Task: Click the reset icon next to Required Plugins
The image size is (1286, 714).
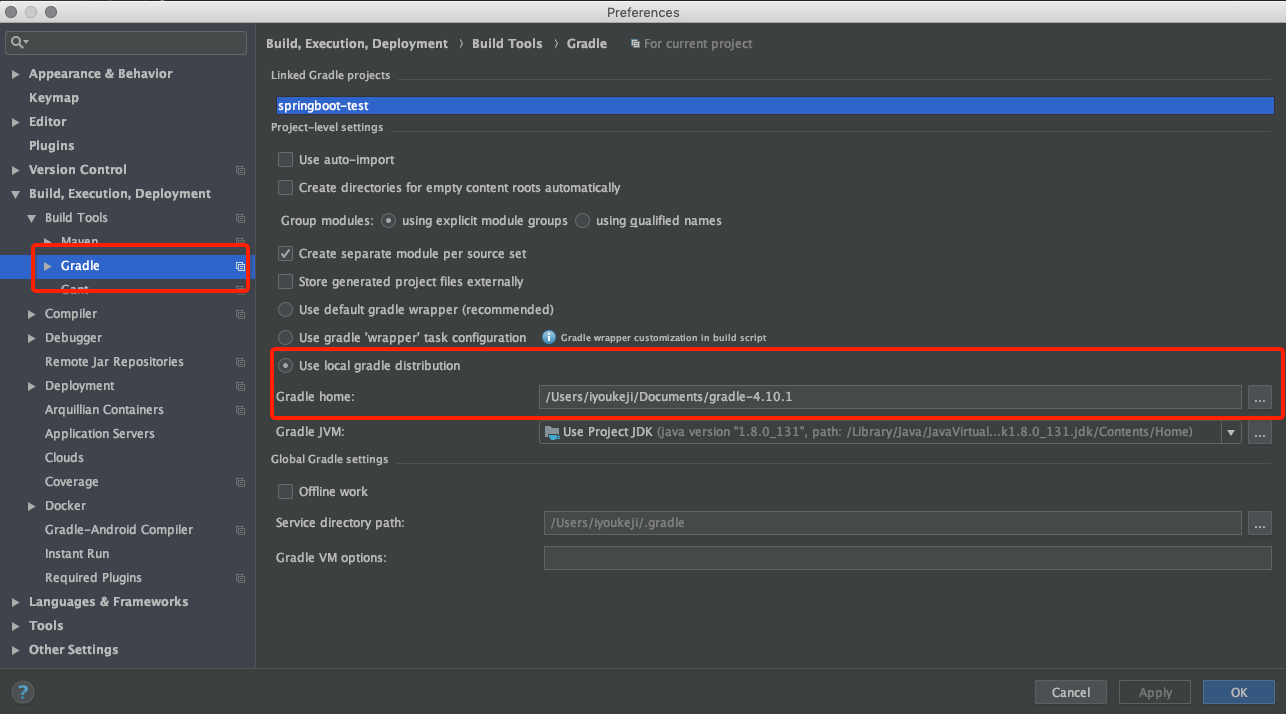Action: (x=239, y=578)
